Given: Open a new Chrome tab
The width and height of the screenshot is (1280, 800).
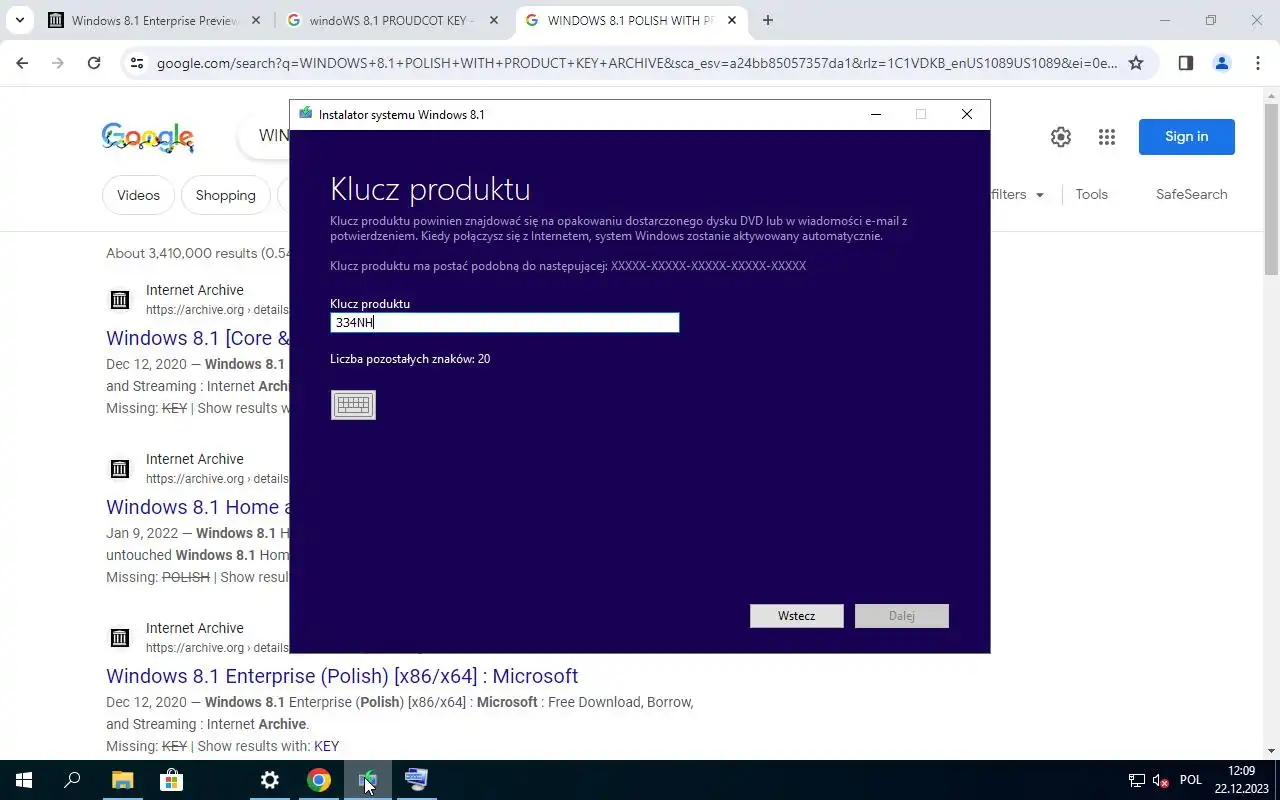Looking at the screenshot, I should [768, 20].
